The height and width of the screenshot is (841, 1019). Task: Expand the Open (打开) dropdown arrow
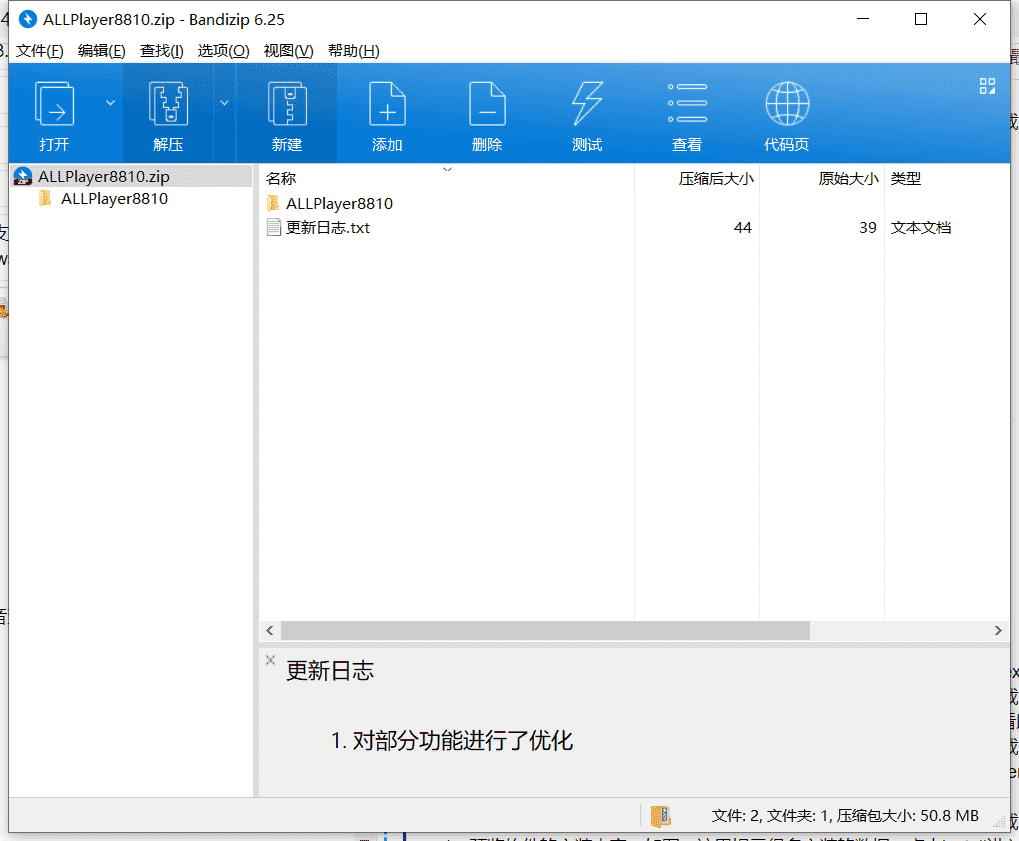[110, 103]
